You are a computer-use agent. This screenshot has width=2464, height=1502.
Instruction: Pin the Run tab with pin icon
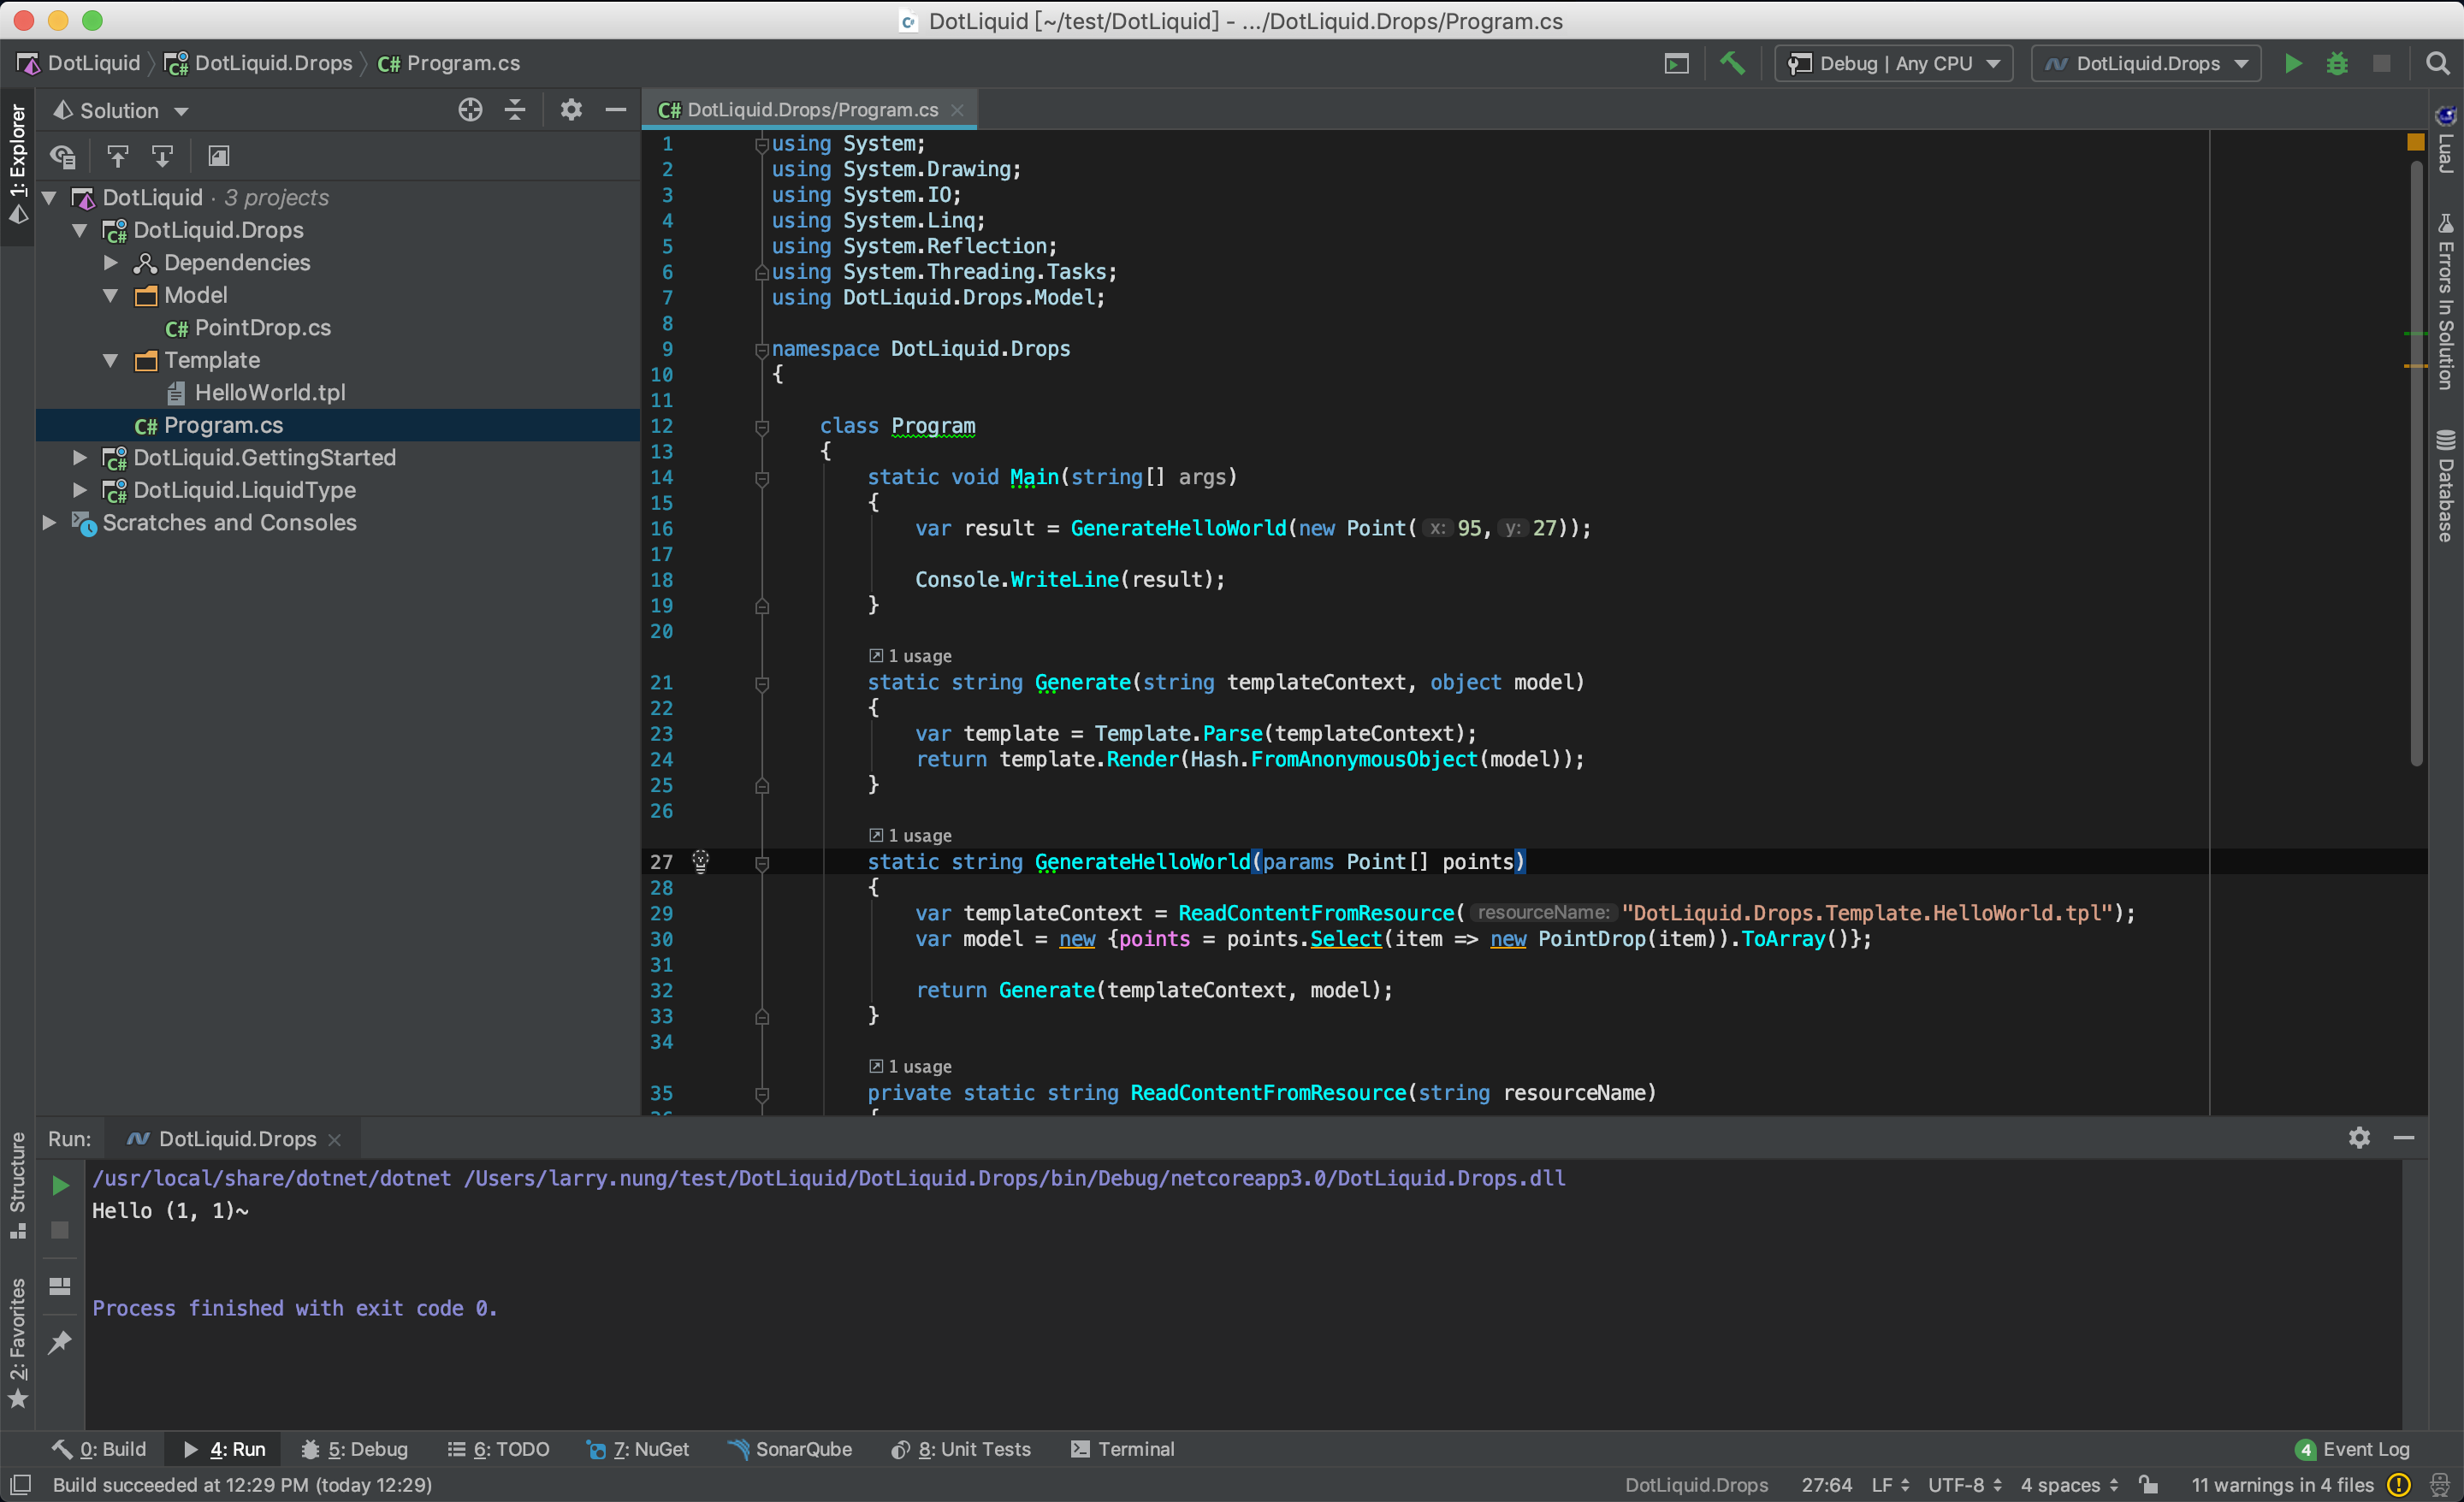coord(60,1341)
